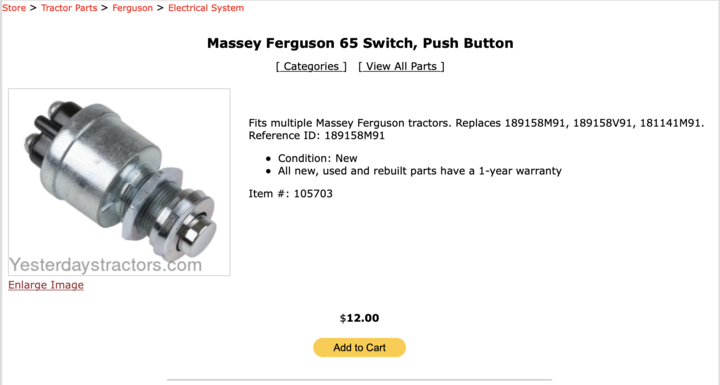This screenshot has height=385, width=720.
Task: Open the Enlarge Image link
Action: [46, 285]
